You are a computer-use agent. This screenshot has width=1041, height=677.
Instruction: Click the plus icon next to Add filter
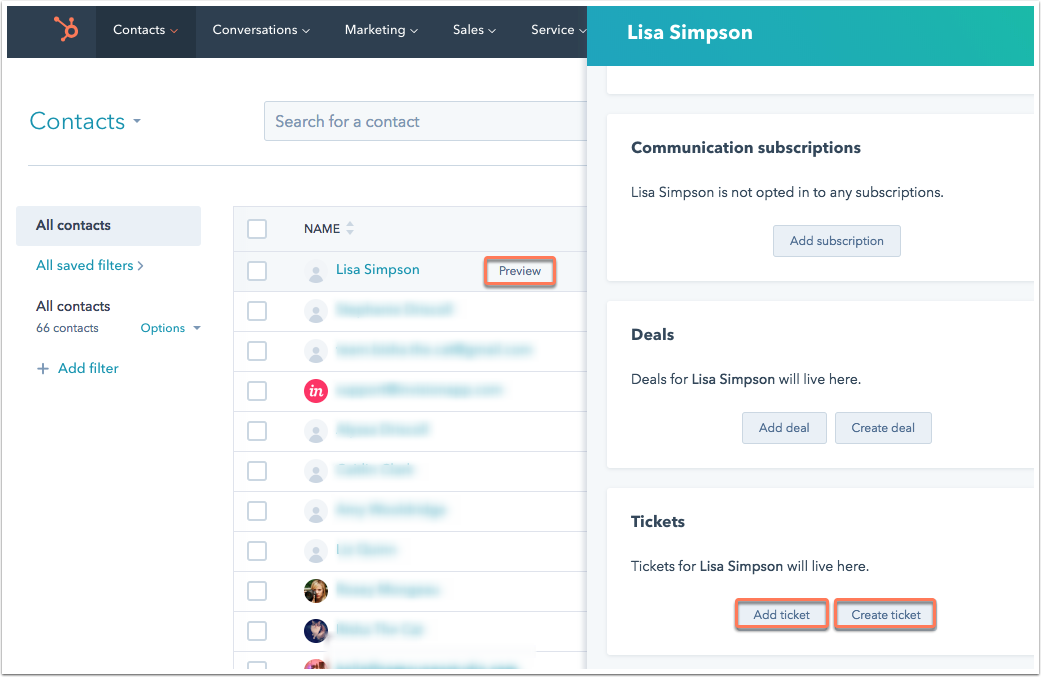(x=43, y=368)
